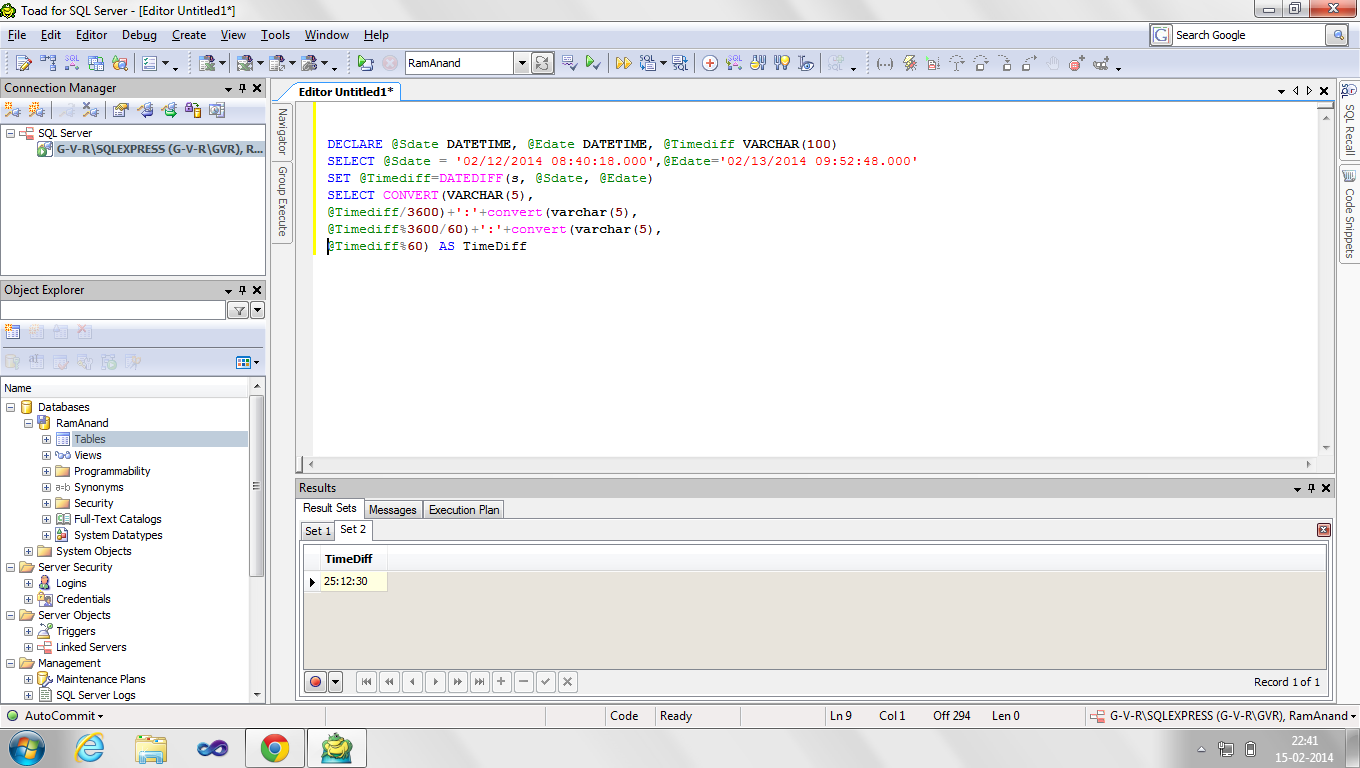1360x768 pixels.
Task: Open the RamAnand database dropdown on the toolbar
Action: (x=522, y=61)
